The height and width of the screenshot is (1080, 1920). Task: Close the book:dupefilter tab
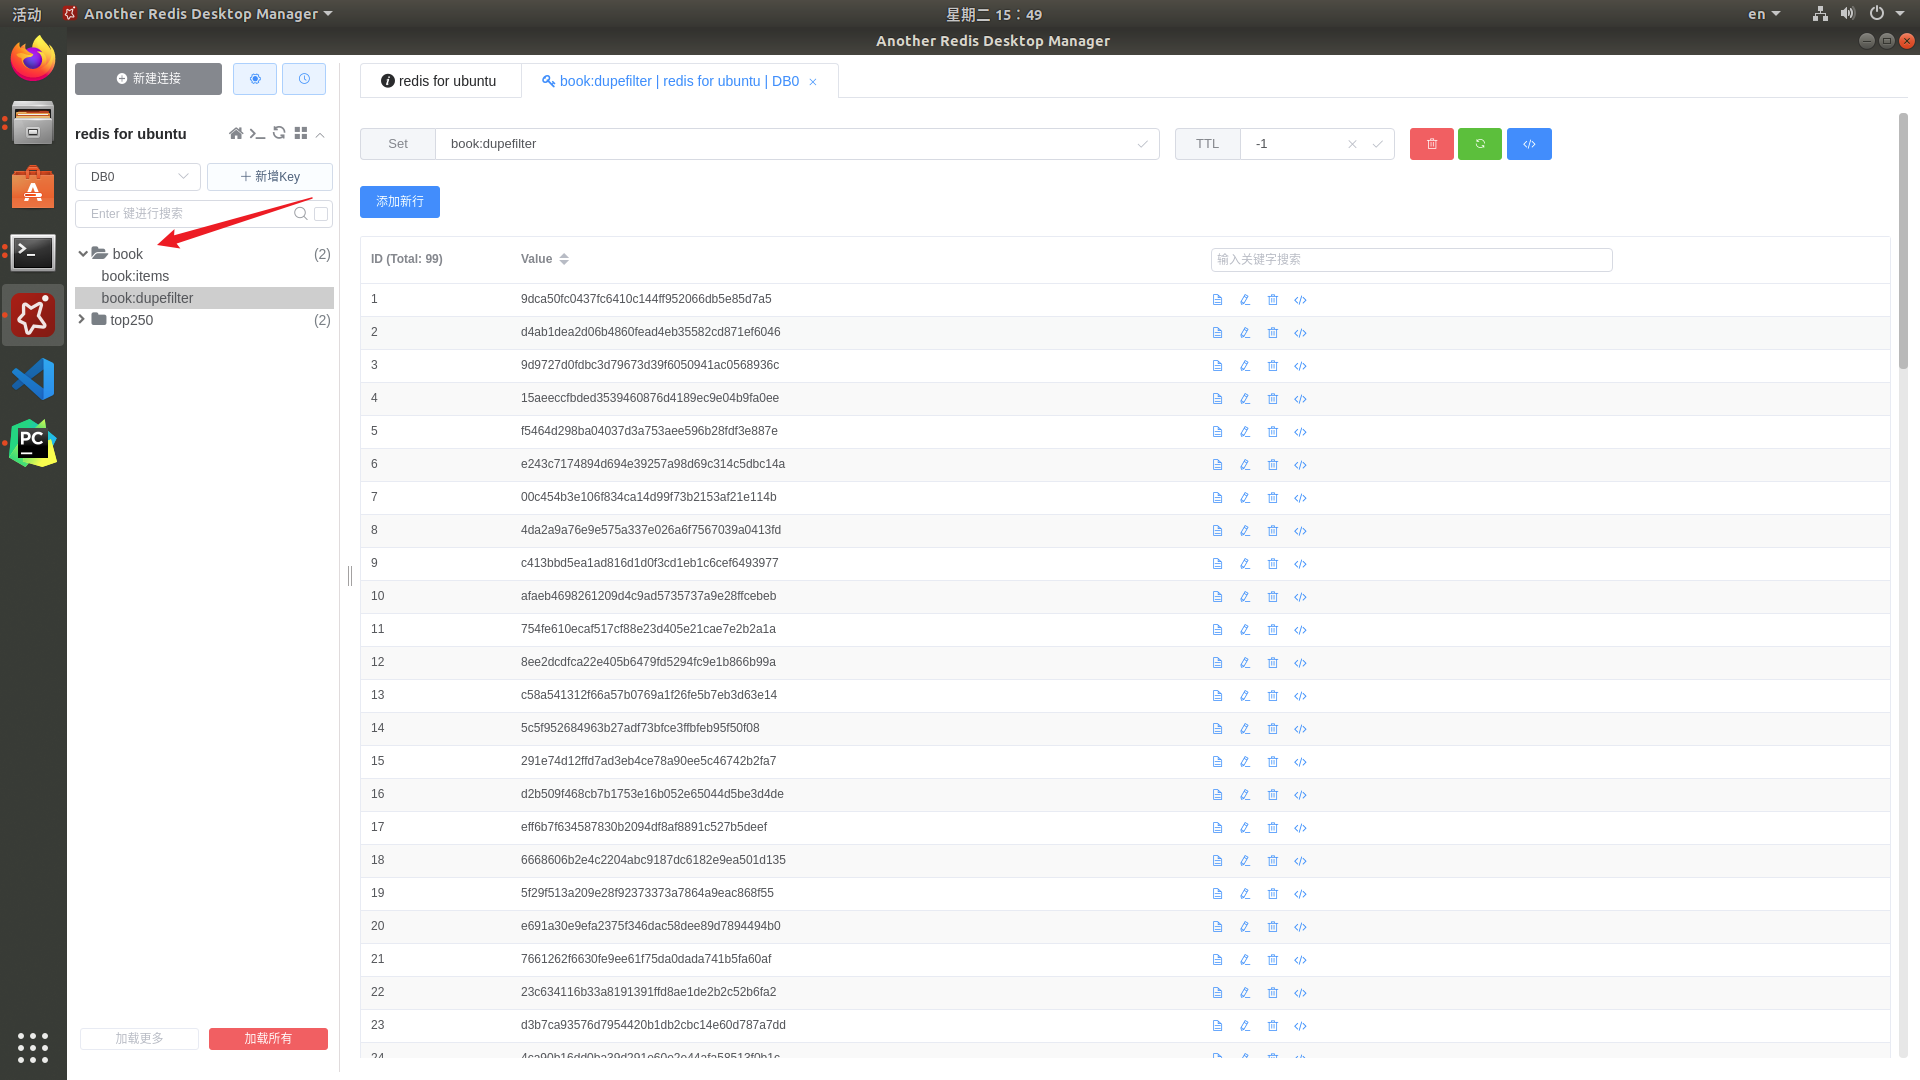(813, 82)
